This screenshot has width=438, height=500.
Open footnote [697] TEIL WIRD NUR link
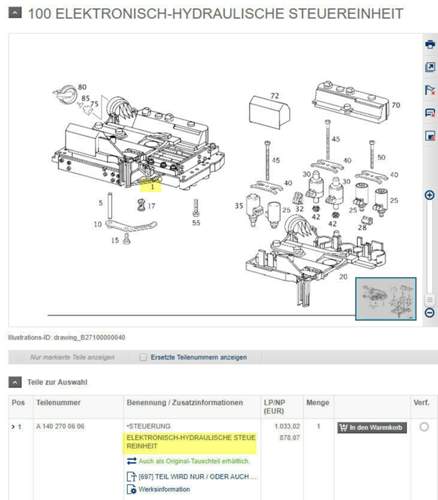click(197, 477)
